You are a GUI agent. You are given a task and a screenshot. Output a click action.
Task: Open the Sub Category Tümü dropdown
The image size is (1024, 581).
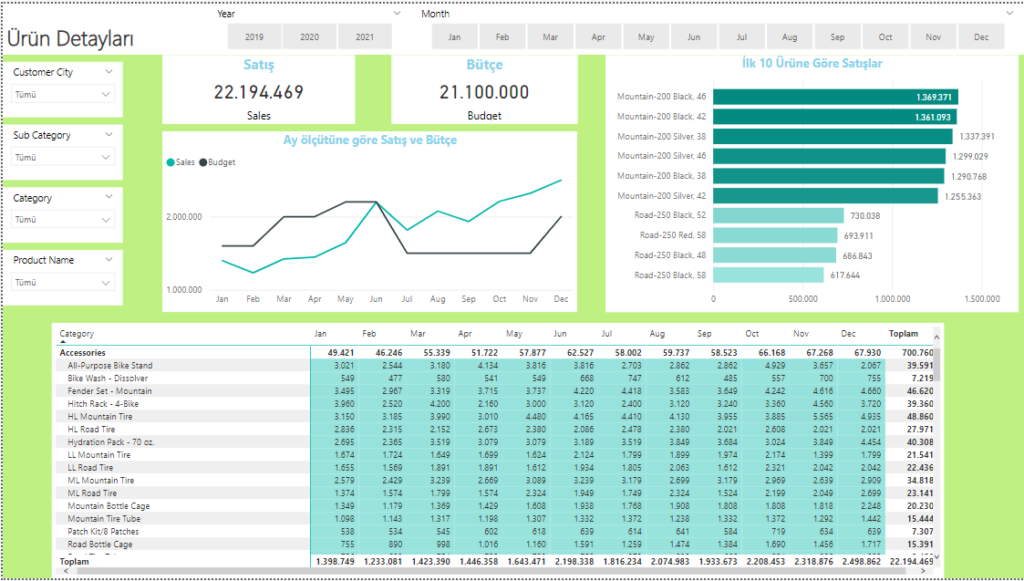coord(63,158)
